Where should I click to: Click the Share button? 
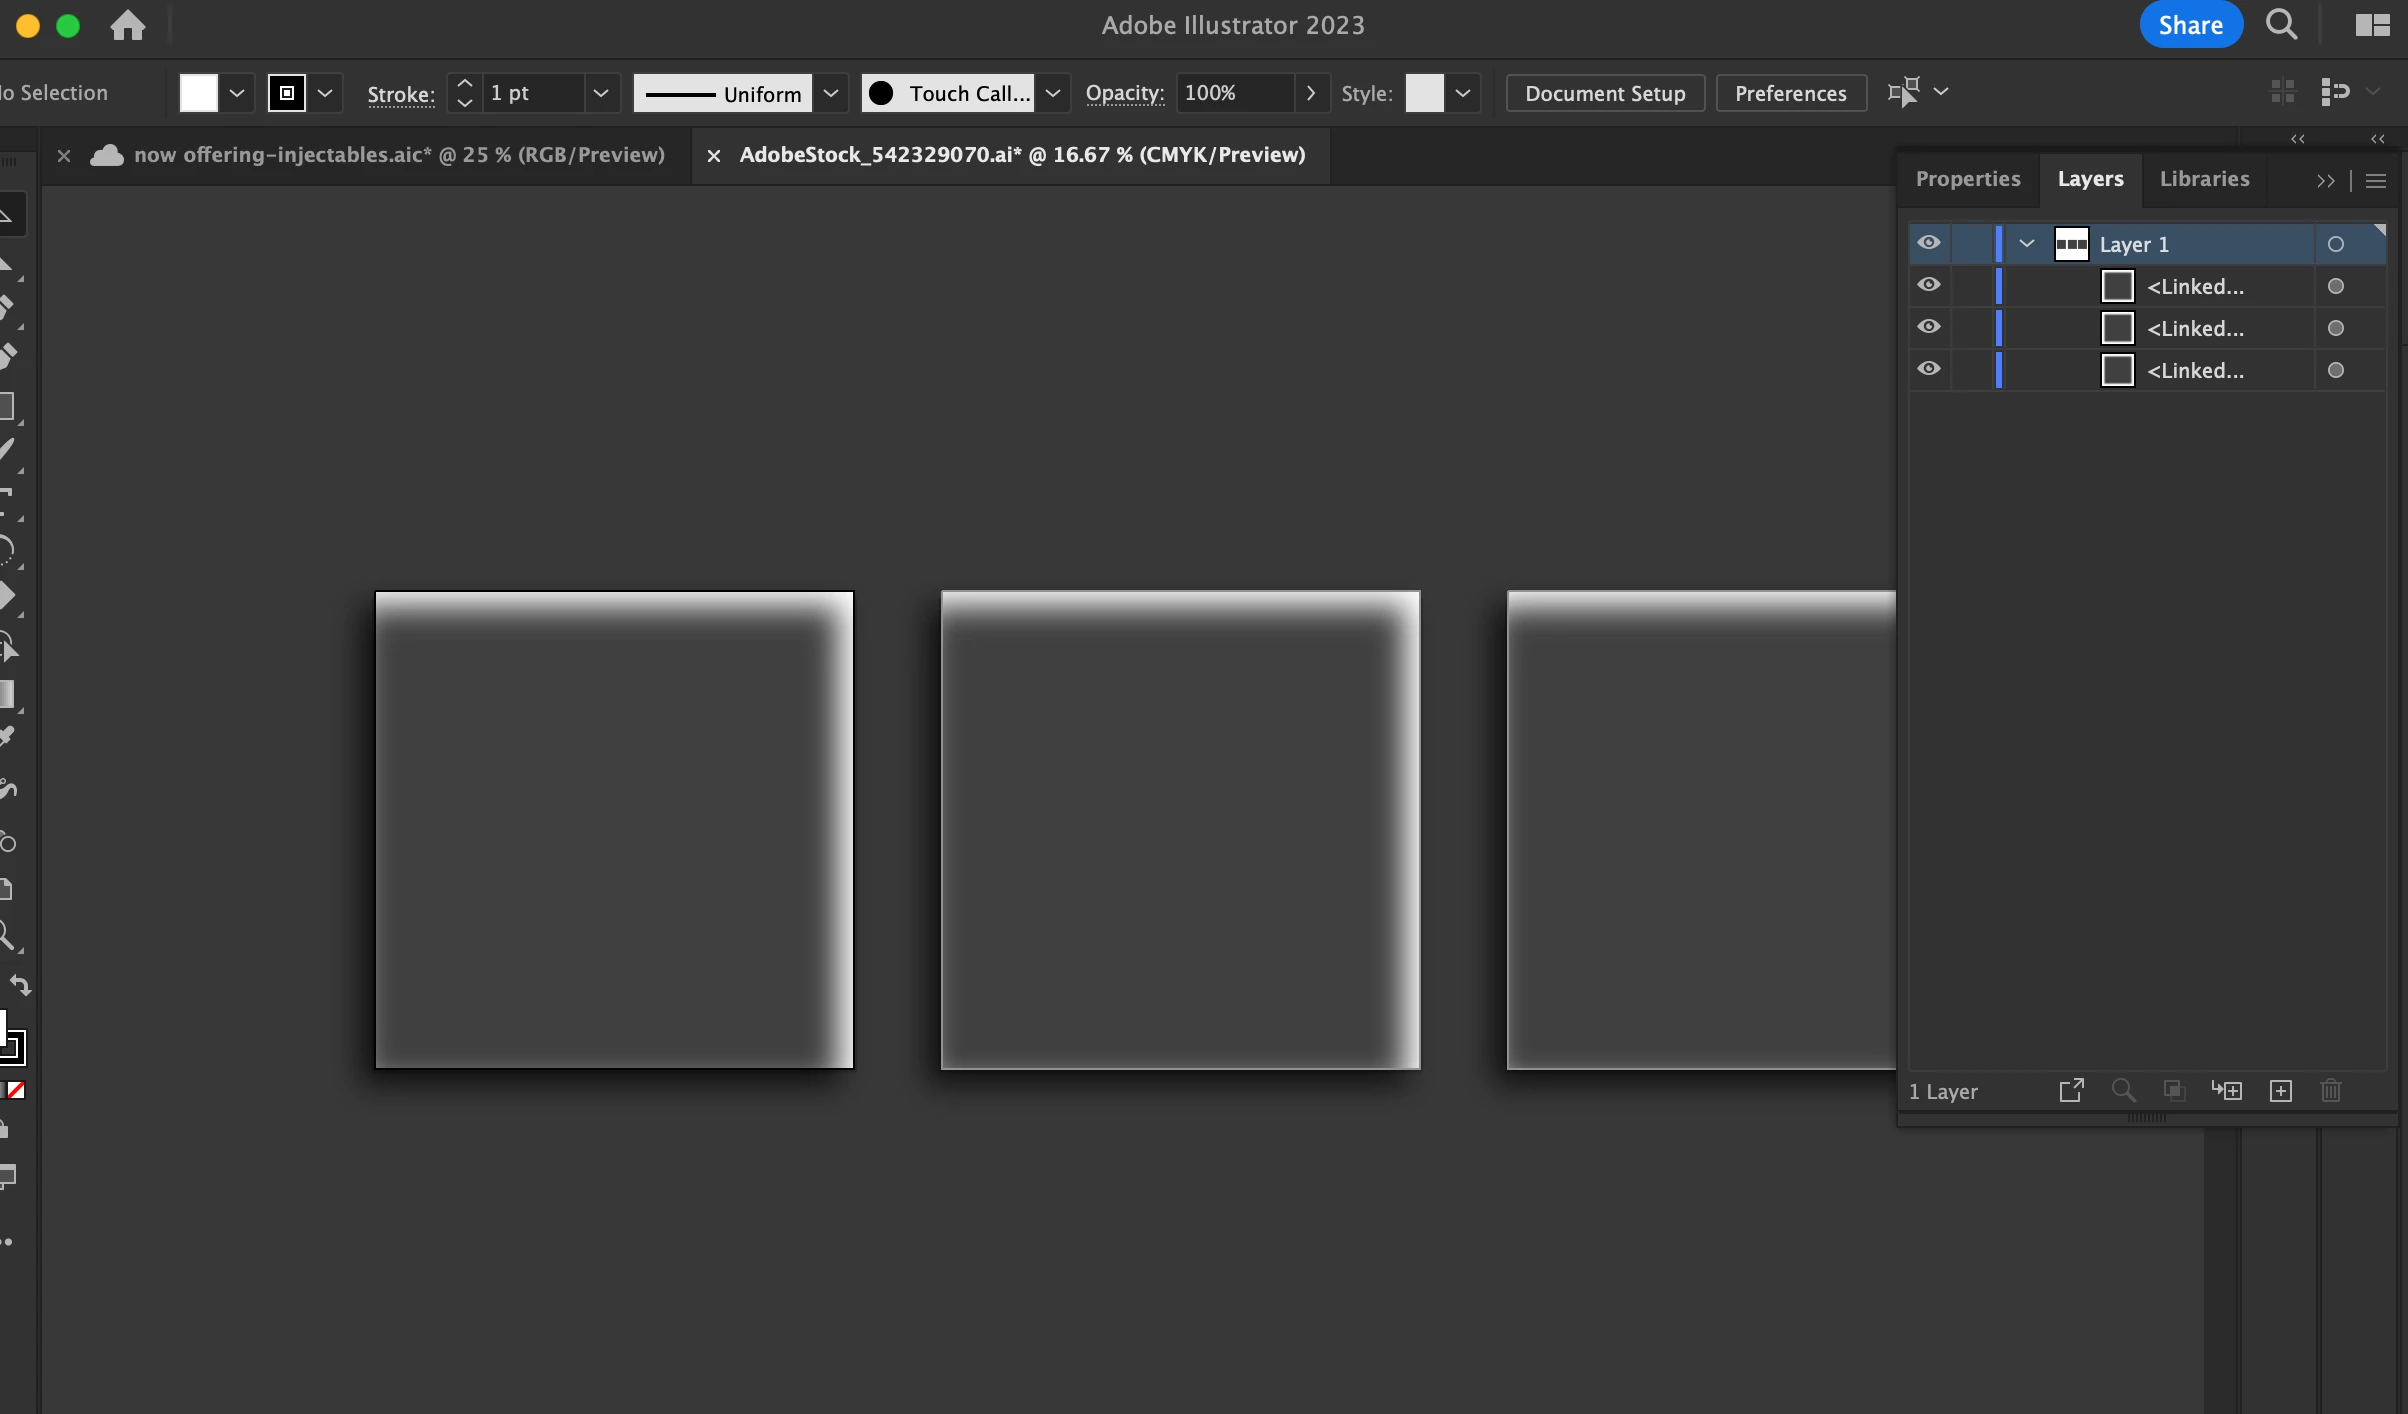pos(2190,25)
